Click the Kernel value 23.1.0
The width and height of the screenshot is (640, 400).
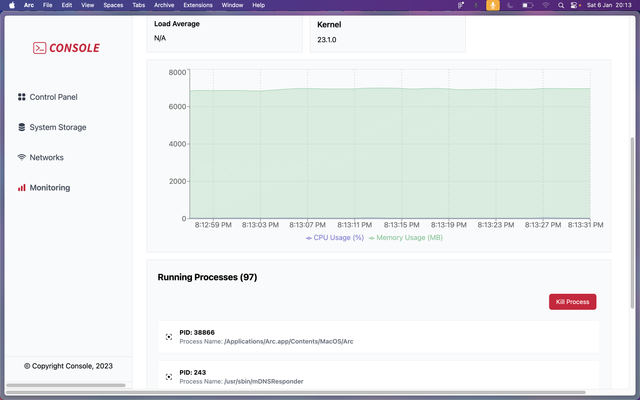pyautogui.click(x=327, y=40)
